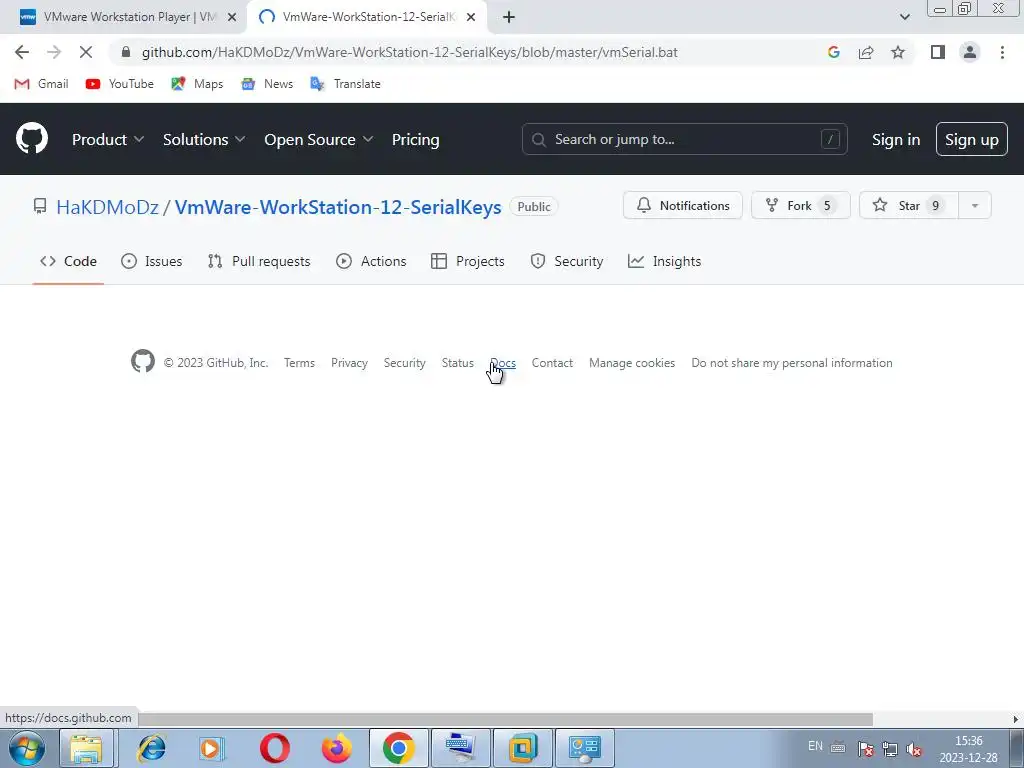Stop page loading with X button
Screen dimensions: 1024x768
pos(86,52)
